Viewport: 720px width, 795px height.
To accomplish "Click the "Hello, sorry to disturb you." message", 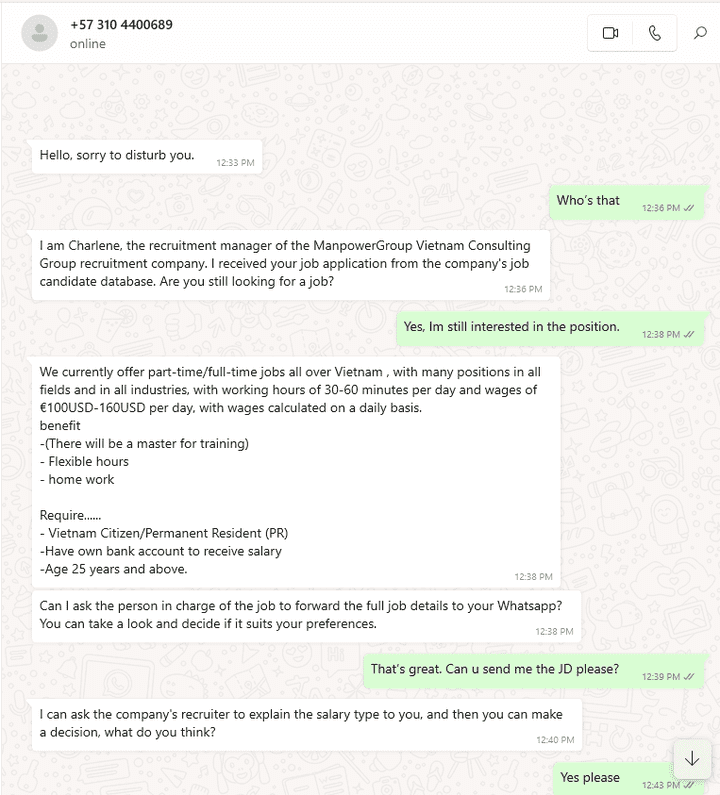I will click(x=117, y=155).
